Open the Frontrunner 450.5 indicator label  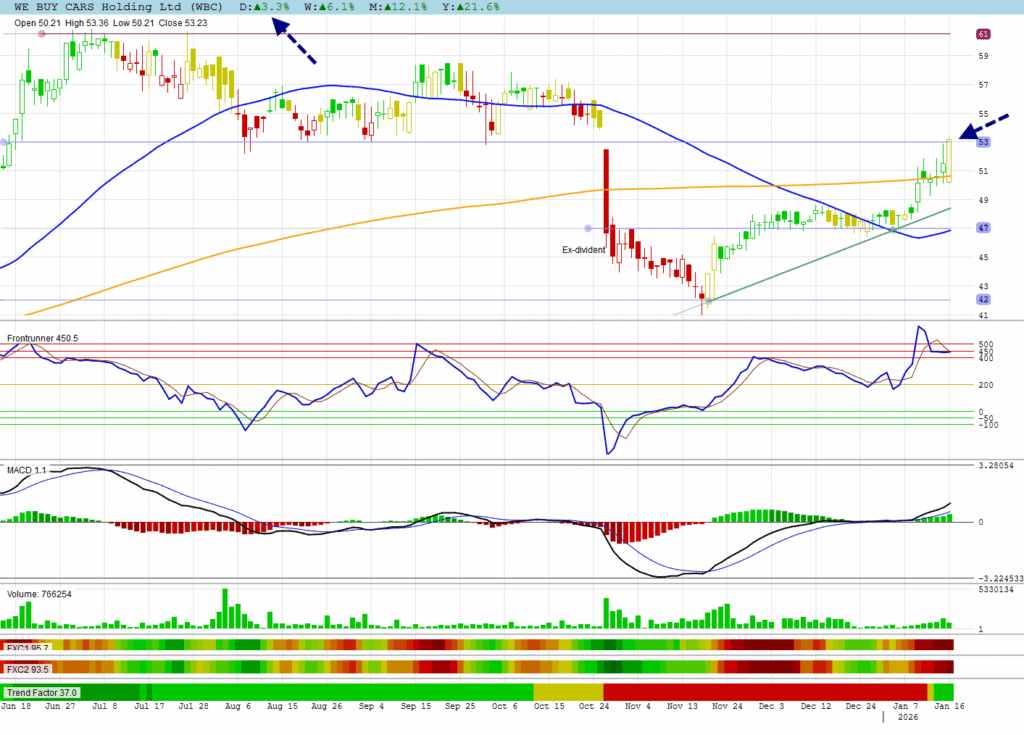pyautogui.click(x=43, y=339)
